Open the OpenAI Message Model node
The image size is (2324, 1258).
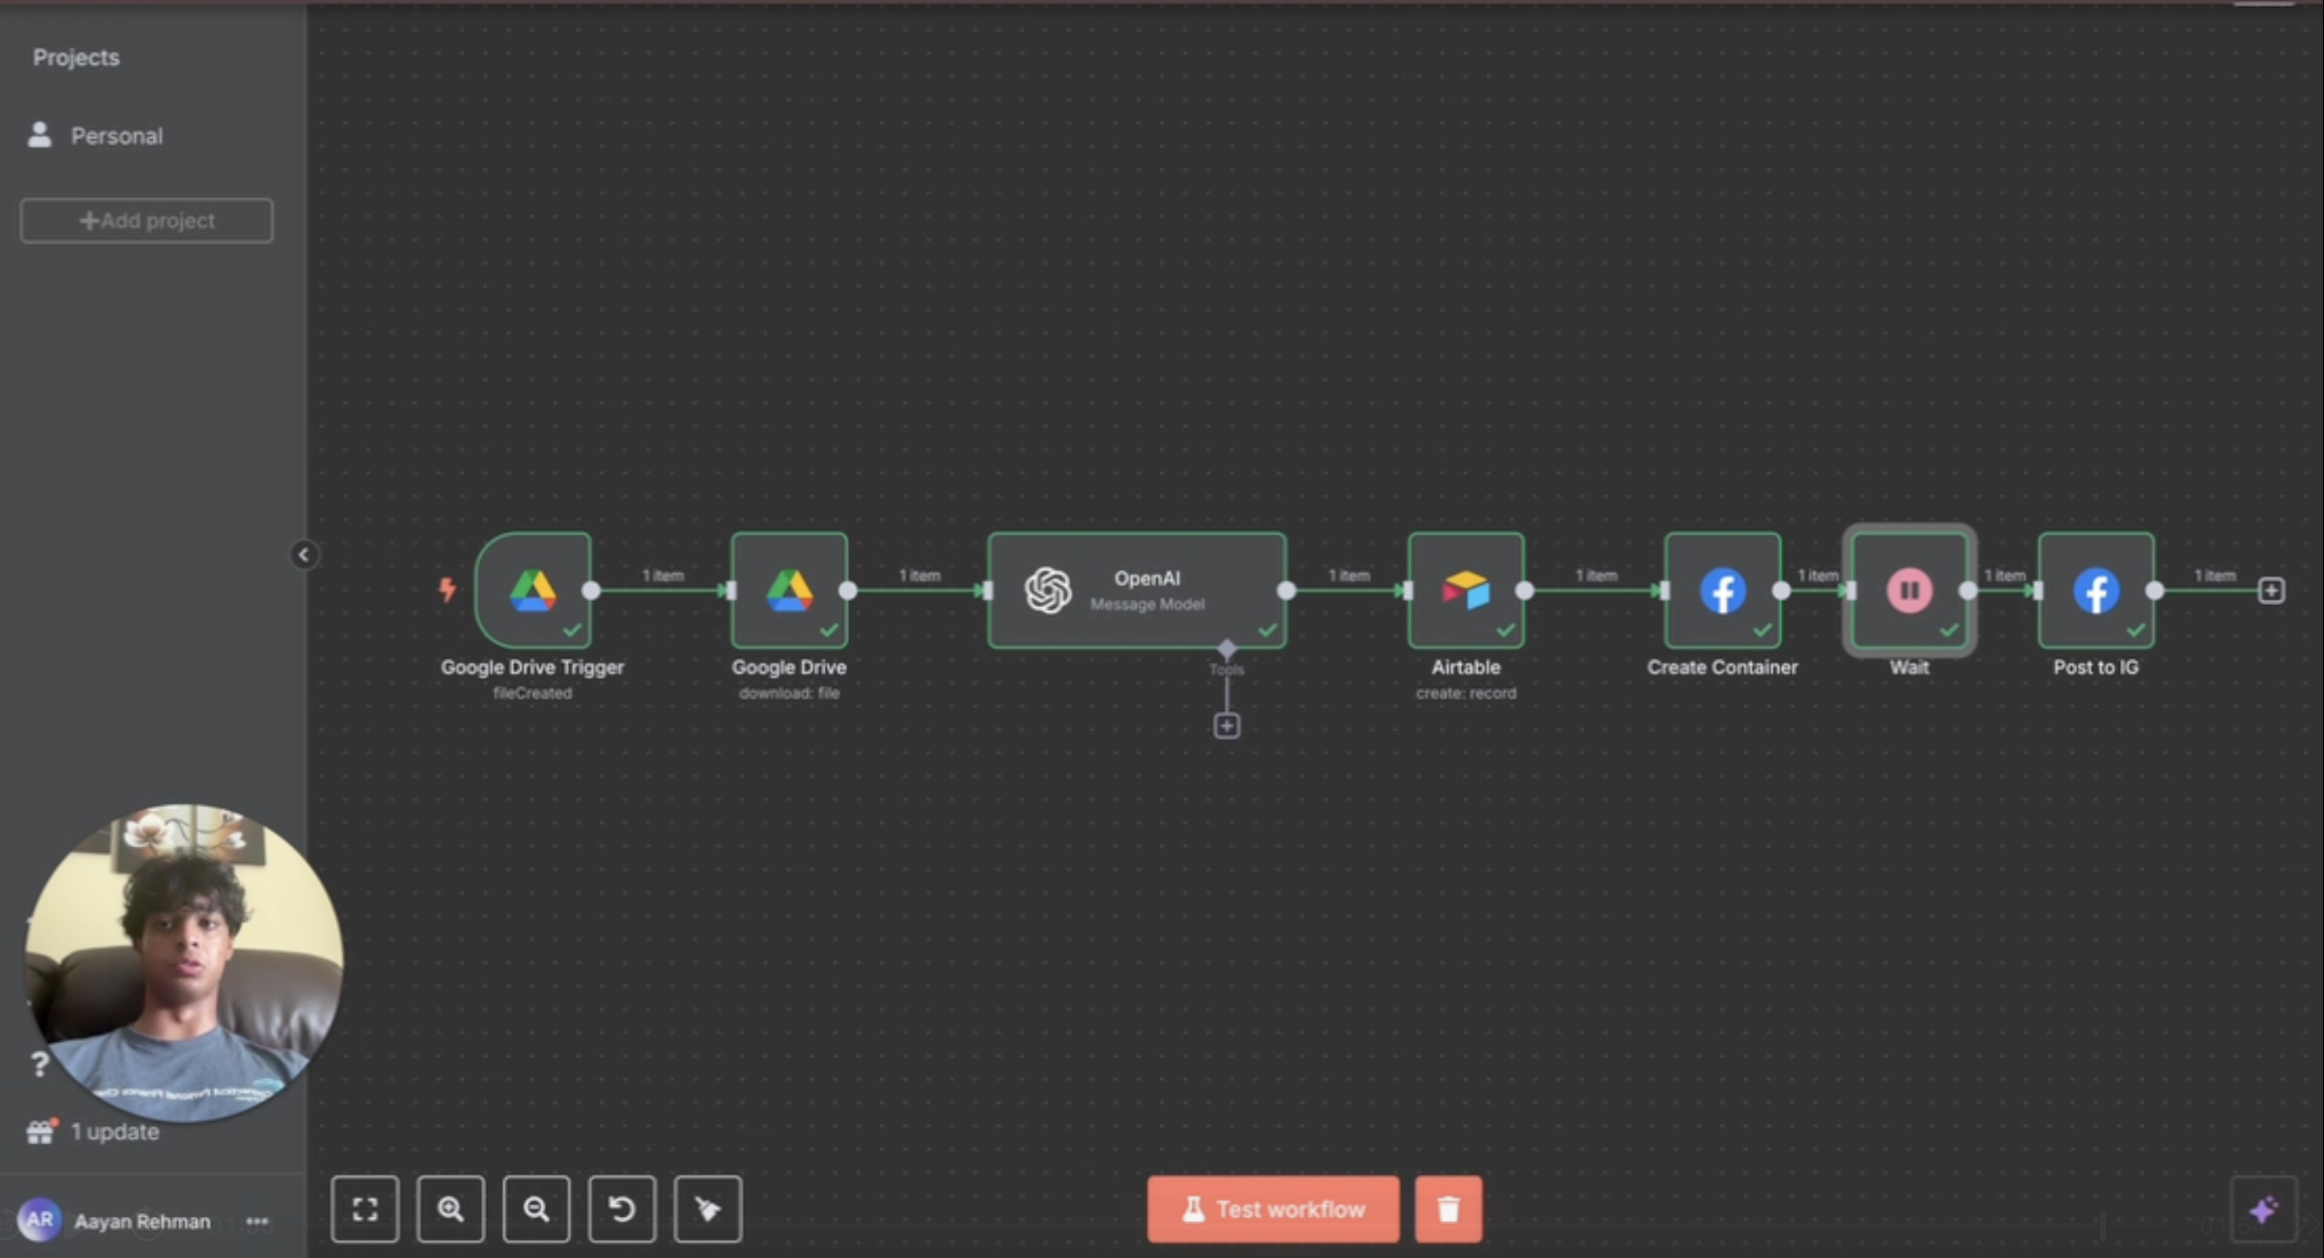tap(1137, 590)
